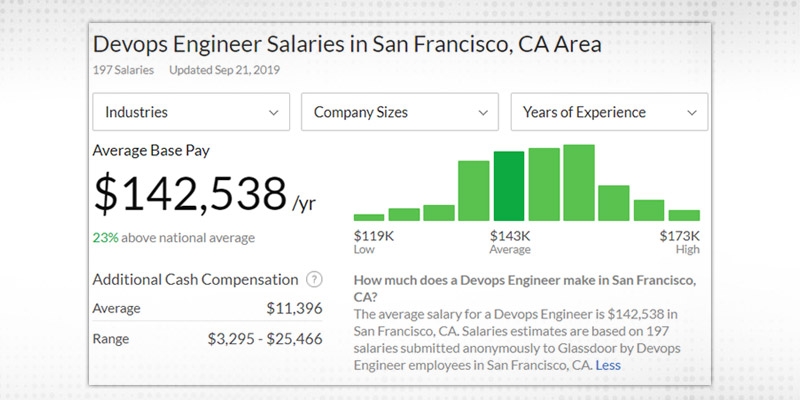Click the Devops Engineer Salaries page heading

click(x=347, y=45)
